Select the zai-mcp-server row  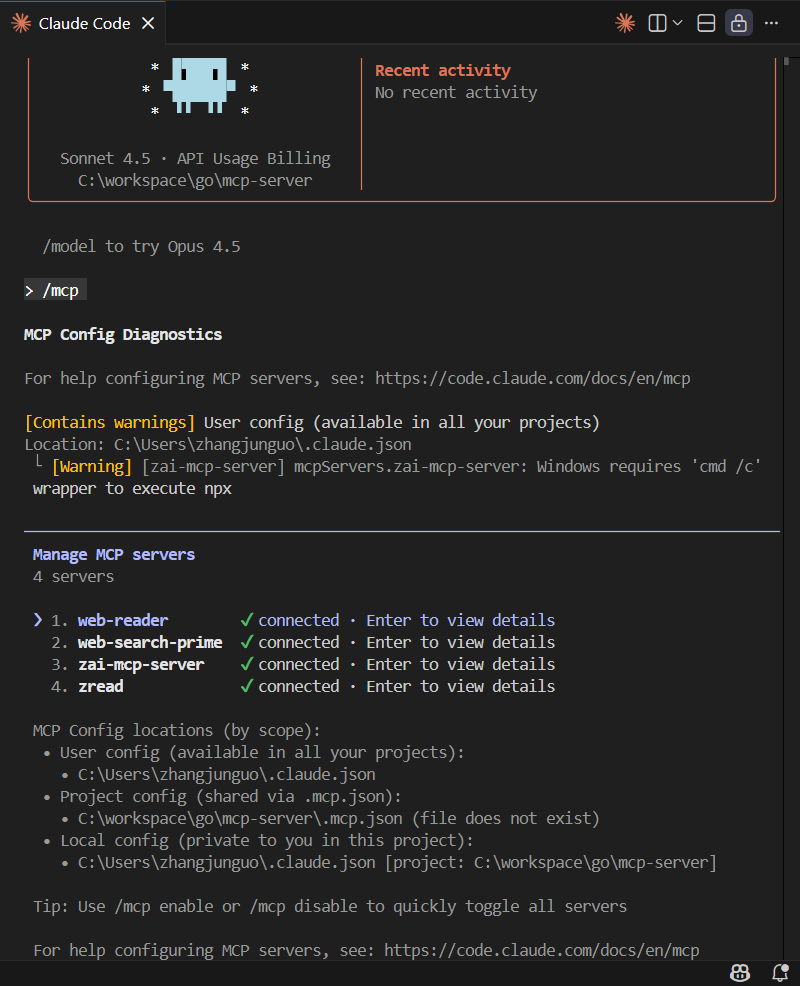point(303,664)
